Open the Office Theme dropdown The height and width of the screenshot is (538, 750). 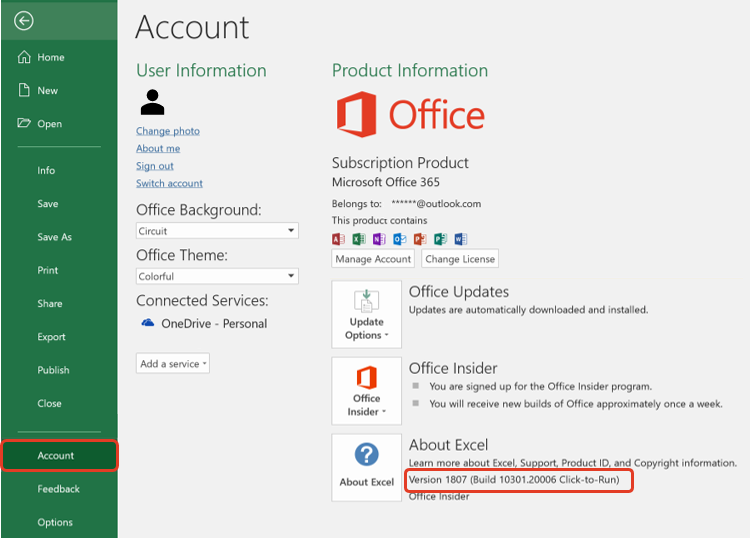(x=217, y=276)
